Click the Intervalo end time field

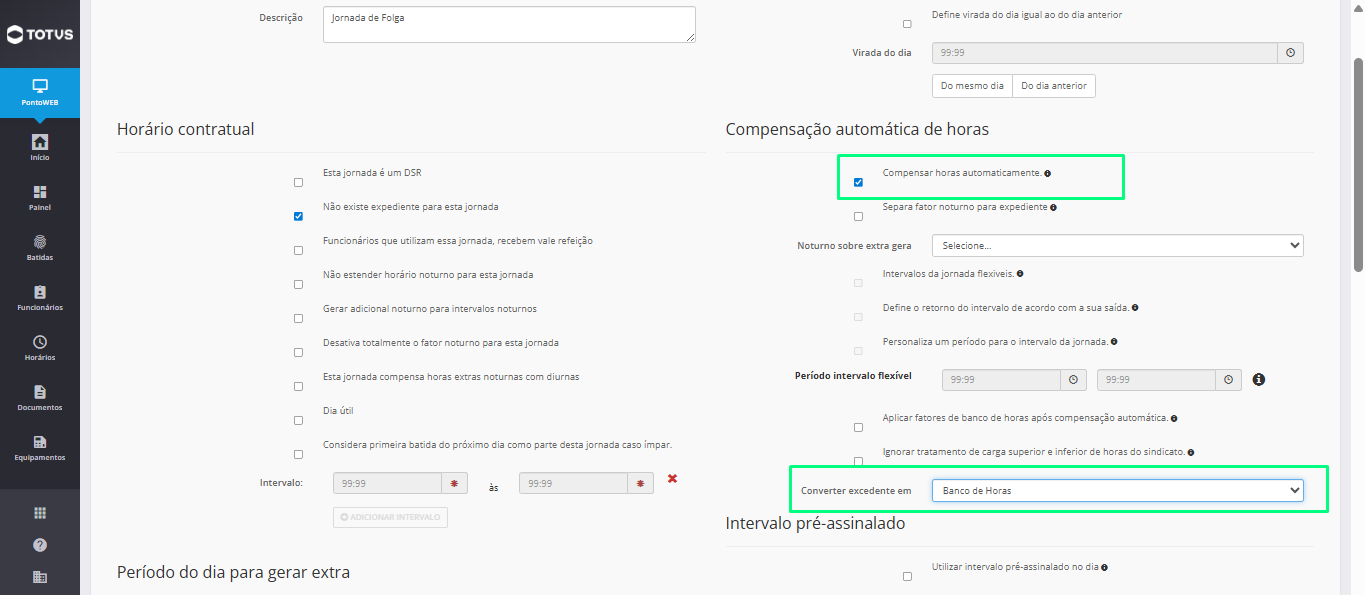tap(573, 483)
